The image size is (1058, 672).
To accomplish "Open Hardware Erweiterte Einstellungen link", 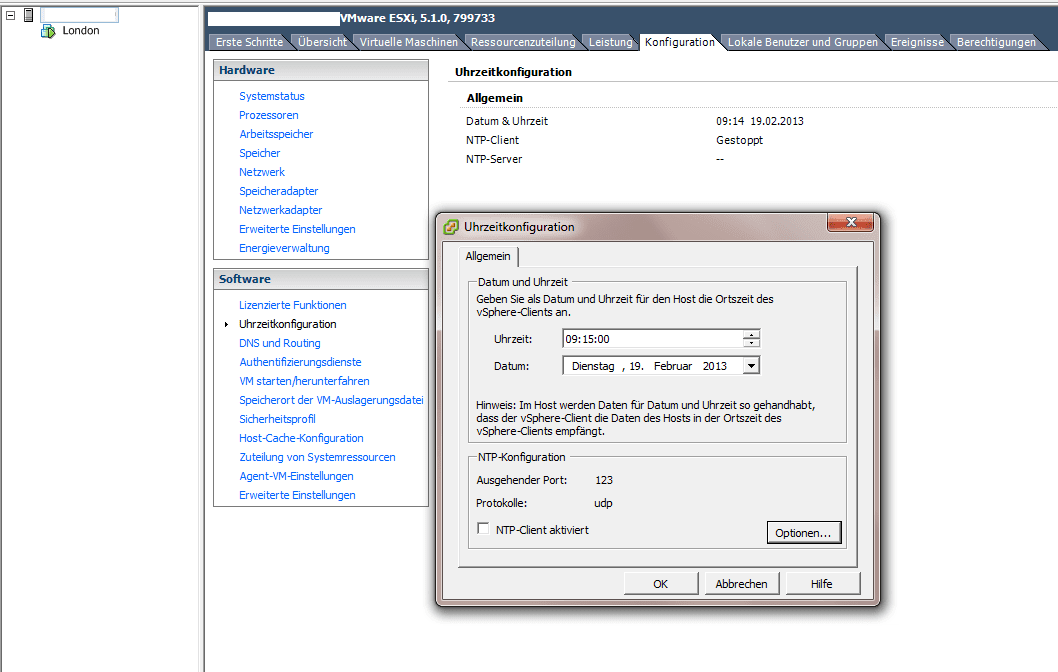I will 297,229.
